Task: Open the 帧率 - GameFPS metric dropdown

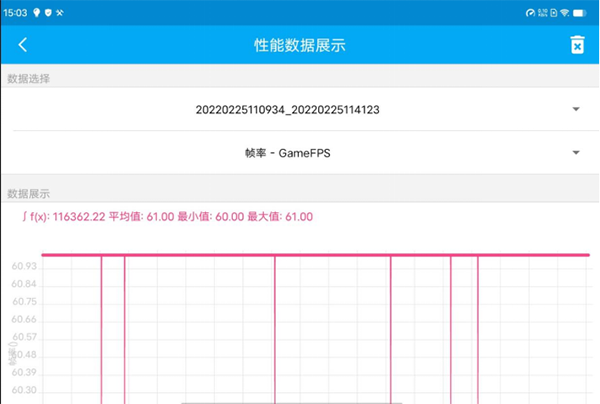Action: pos(300,153)
